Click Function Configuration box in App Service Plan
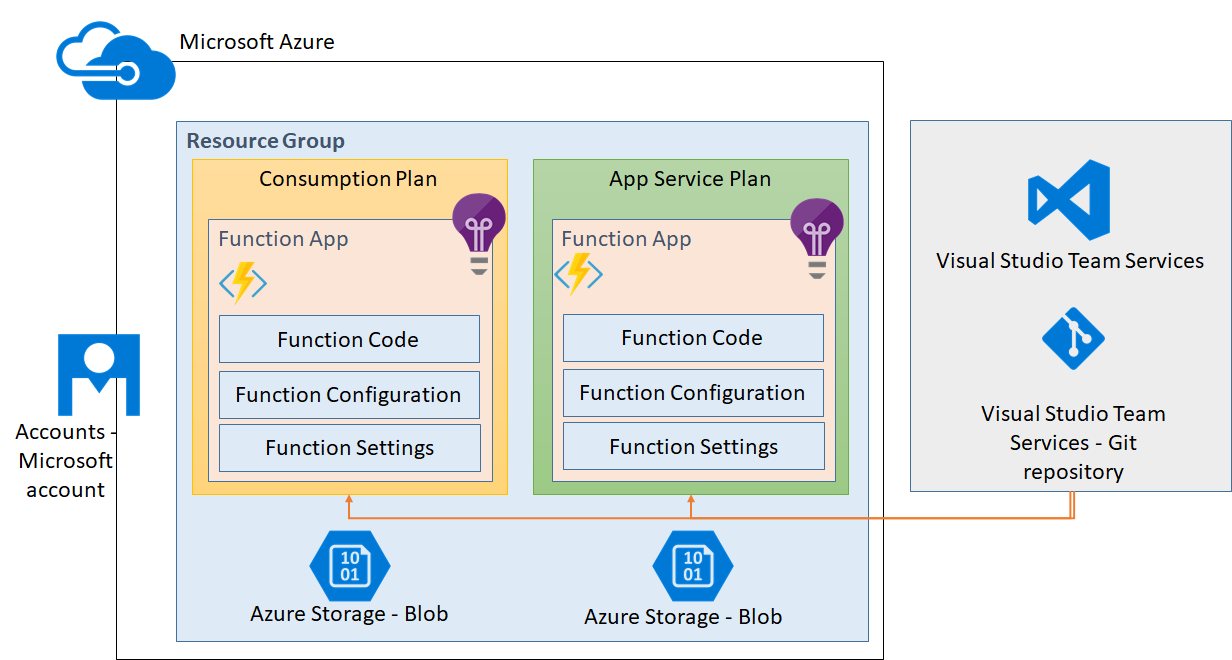Viewport: 1232px width, 660px height. tap(693, 393)
